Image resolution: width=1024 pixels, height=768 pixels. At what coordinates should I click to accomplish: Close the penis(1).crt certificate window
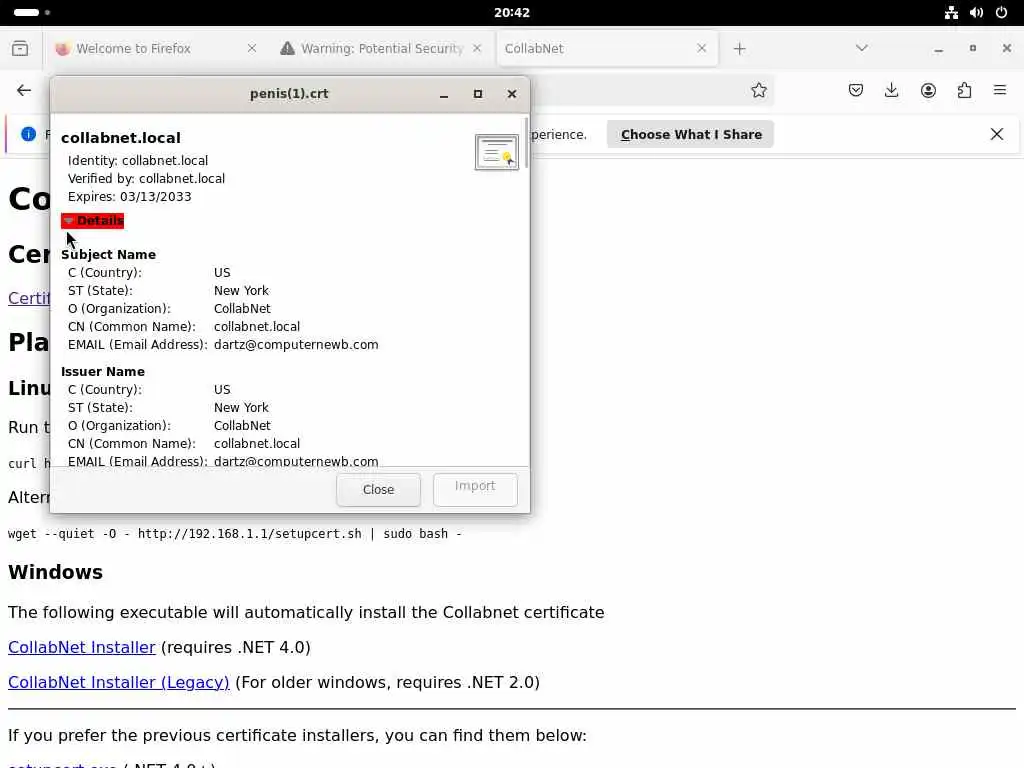point(512,94)
